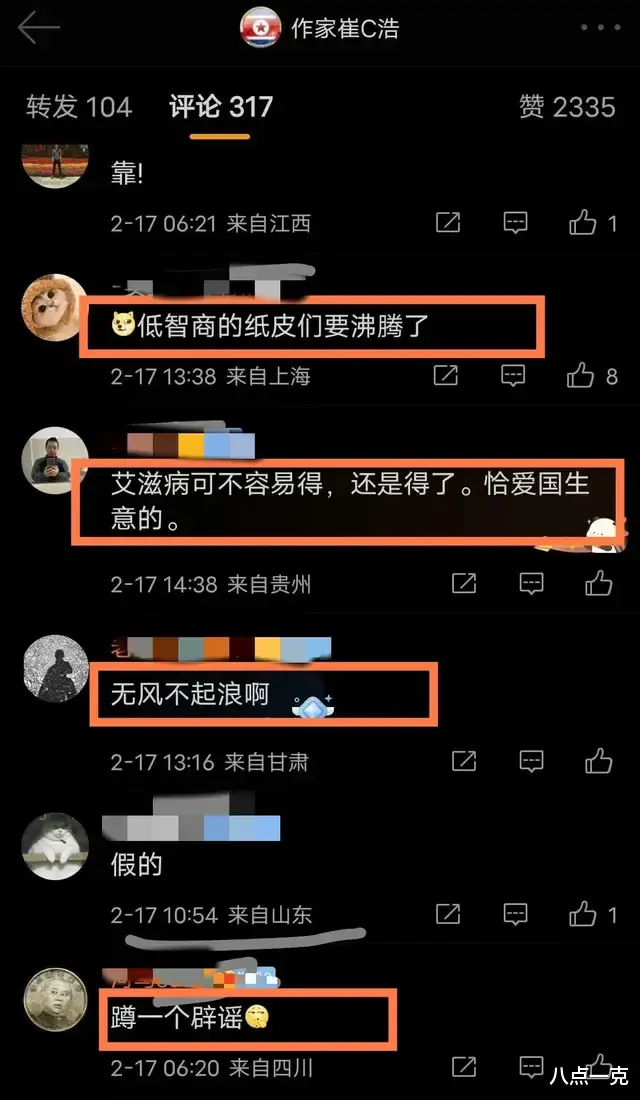Repost the 靠! comment via share icon
The width and height of the screenshot is (640, 1100).
[448, 222]
